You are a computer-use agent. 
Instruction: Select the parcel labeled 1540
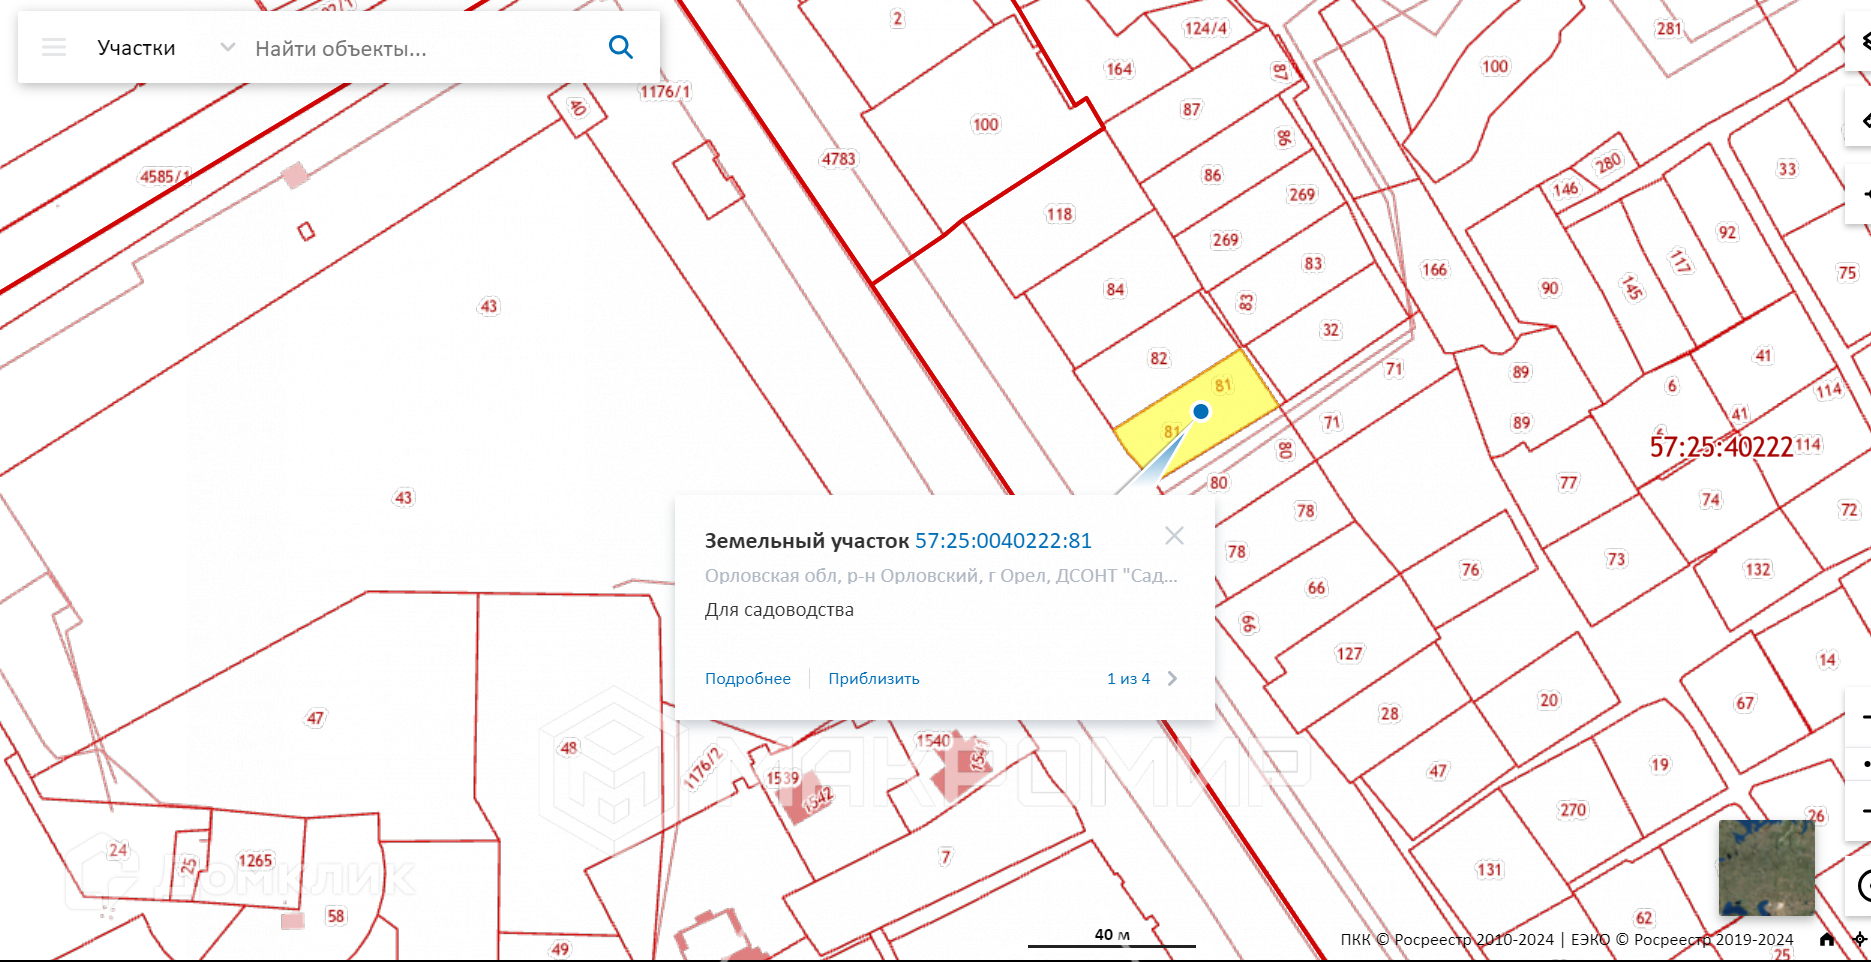click(x=933, y=741)
